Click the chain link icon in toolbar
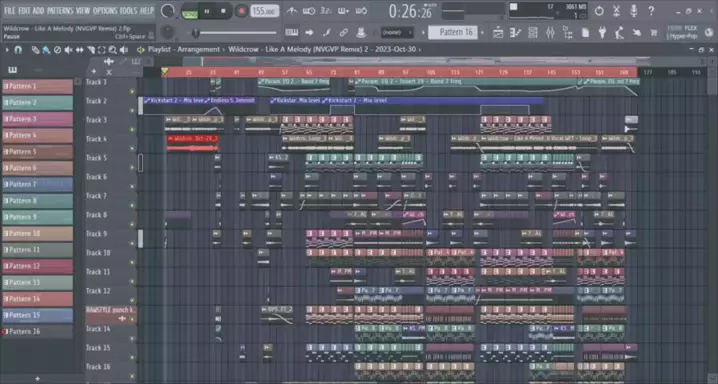Screen dimensions: 718x384 point(344,32)
